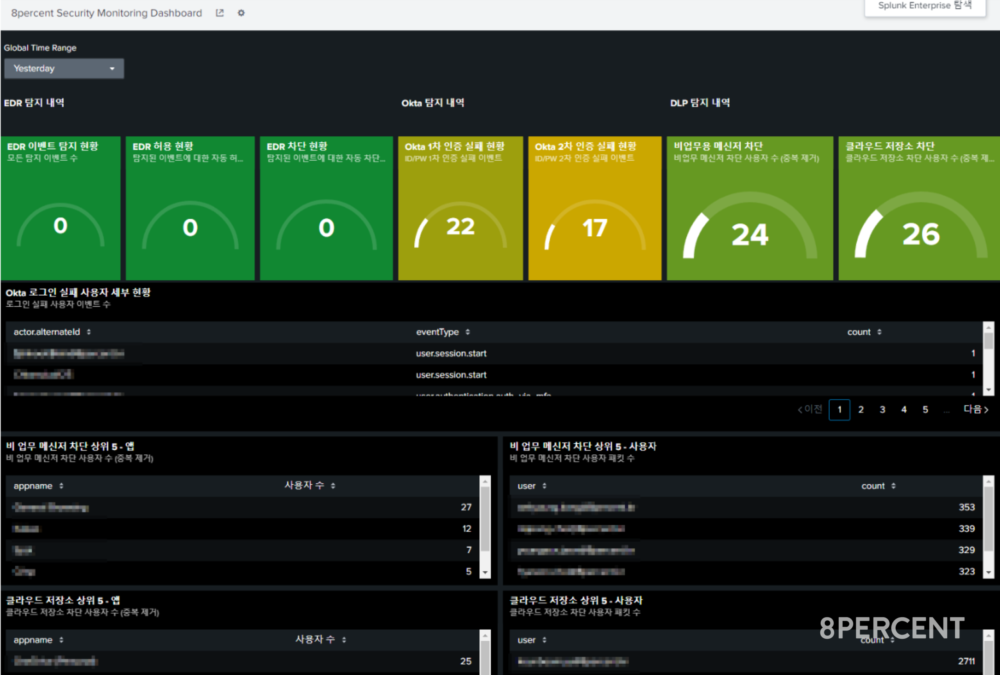Click the eventType column sort arrows
Viewport: 1000px width, 675px height.
(468, 332)
